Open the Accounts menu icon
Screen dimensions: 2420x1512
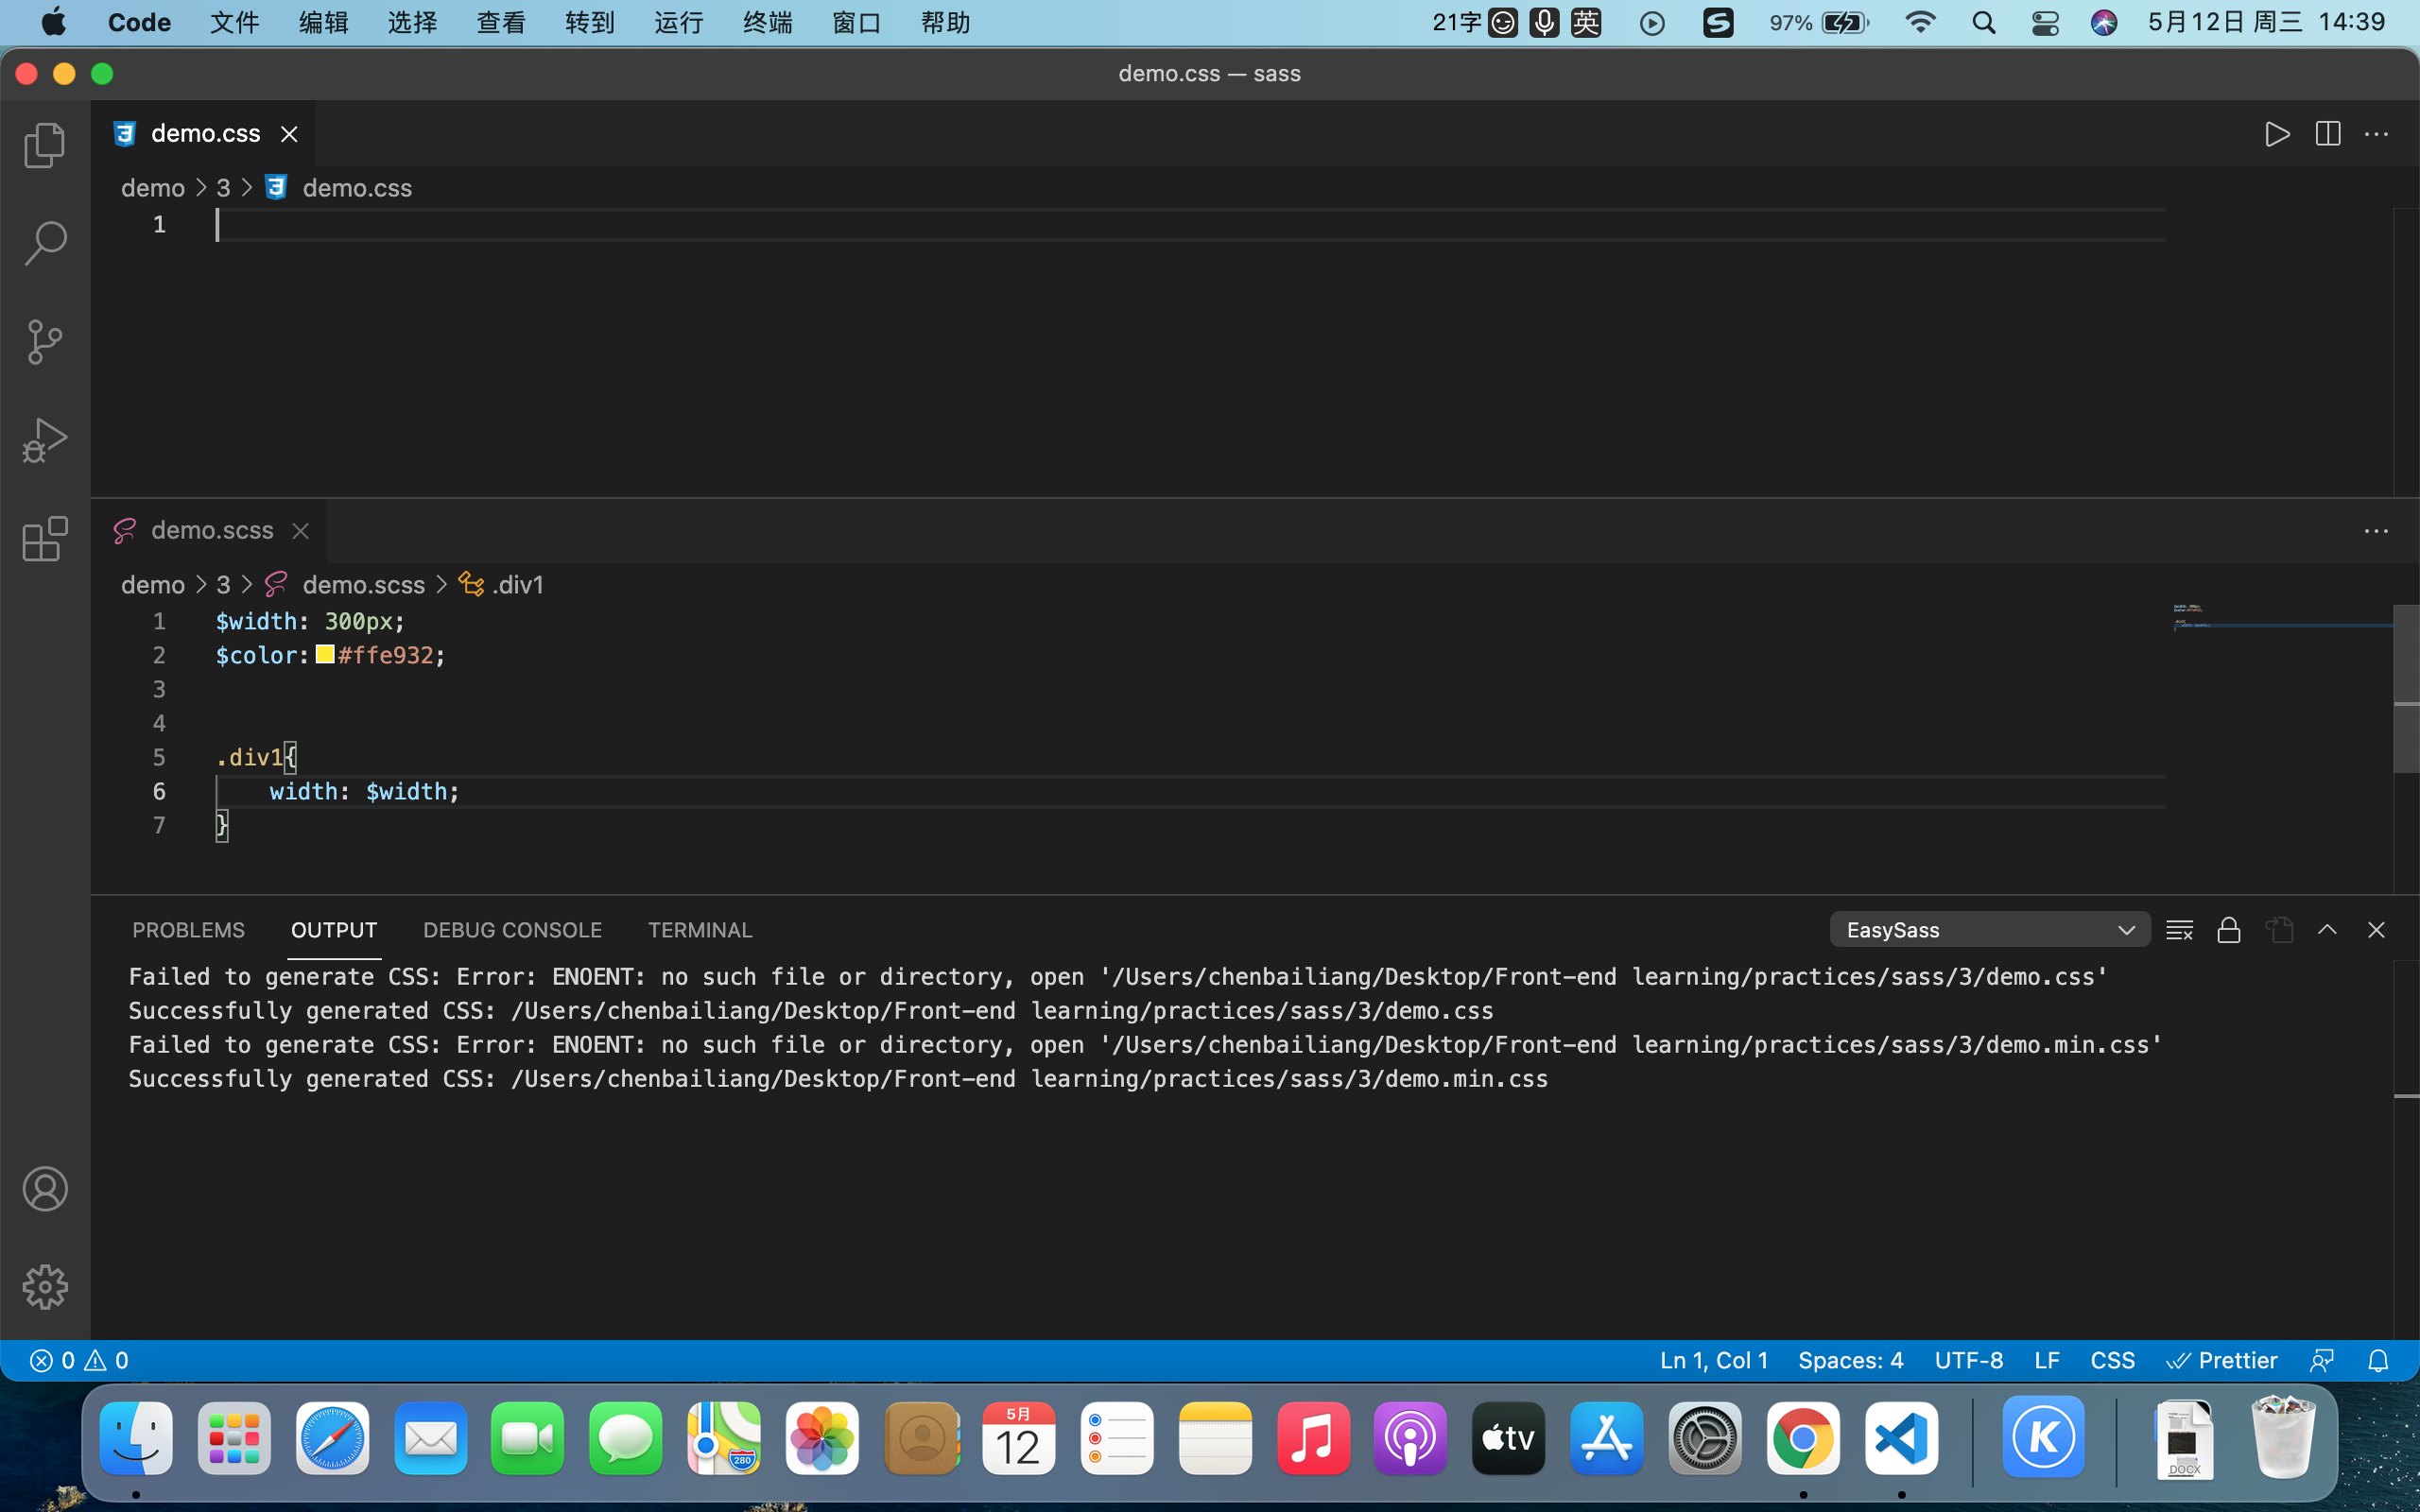tap(45, 1189)
